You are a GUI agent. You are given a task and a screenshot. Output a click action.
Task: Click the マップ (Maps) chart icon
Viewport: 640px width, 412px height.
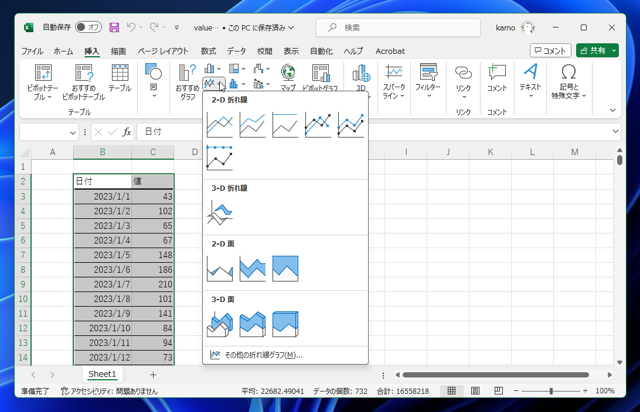(288, 78)
